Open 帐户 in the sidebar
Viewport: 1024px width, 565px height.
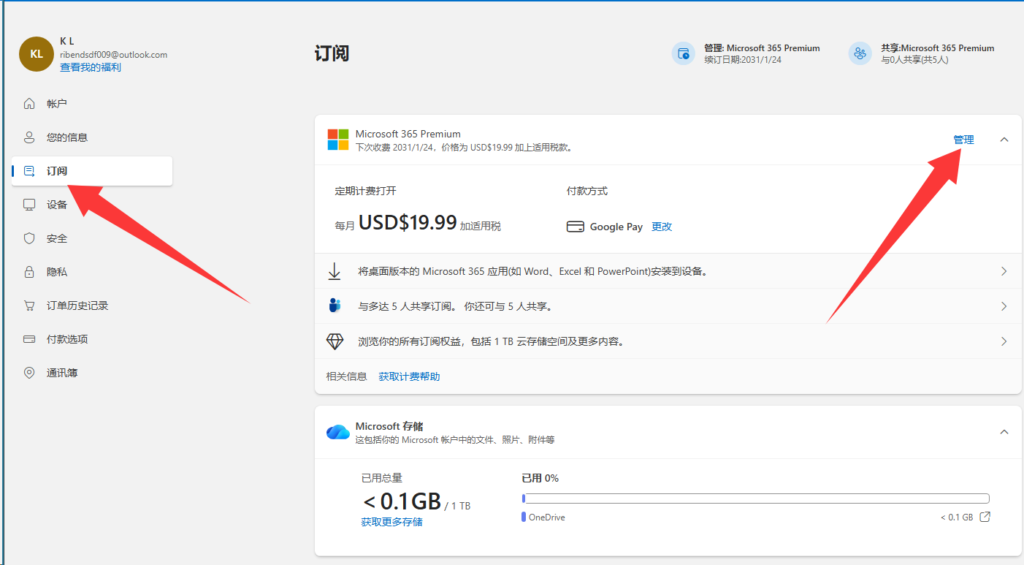[57, 104]
